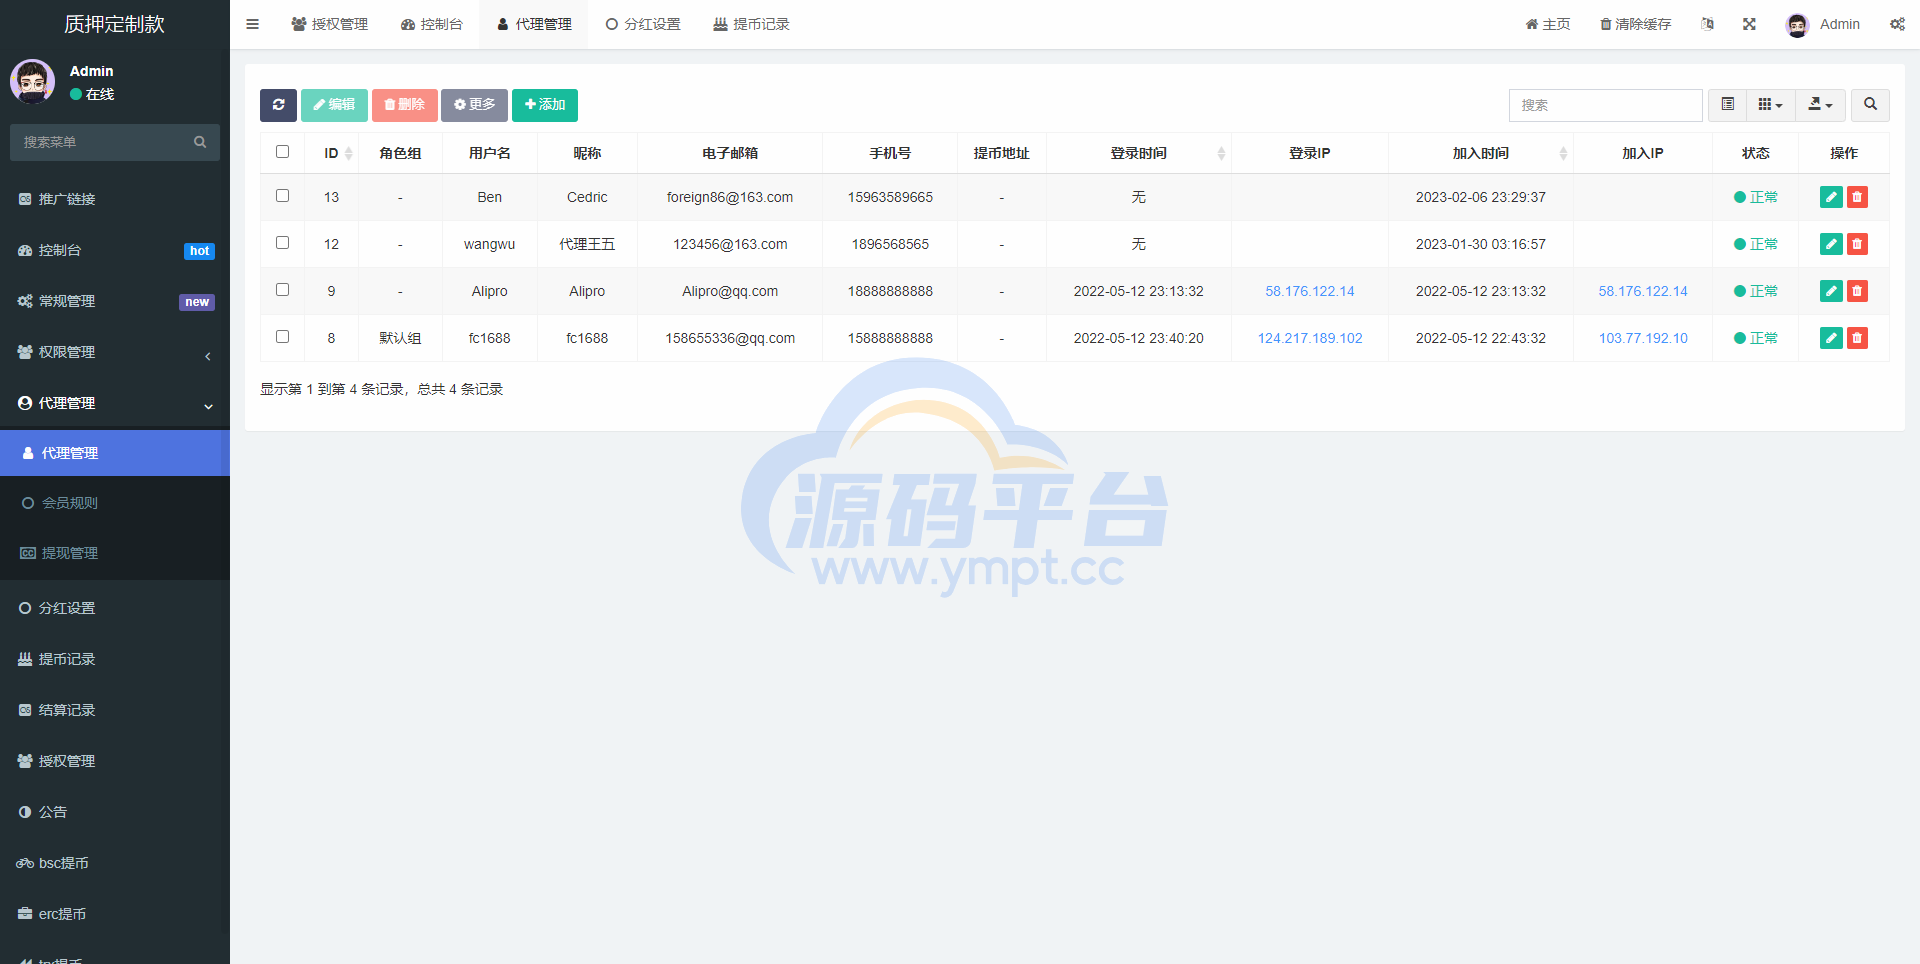Image resolution: width=1920 pixels, height=964 pixels.
Task: Open 控制台 with hot badge in sidebar
Action: point(115,250)
